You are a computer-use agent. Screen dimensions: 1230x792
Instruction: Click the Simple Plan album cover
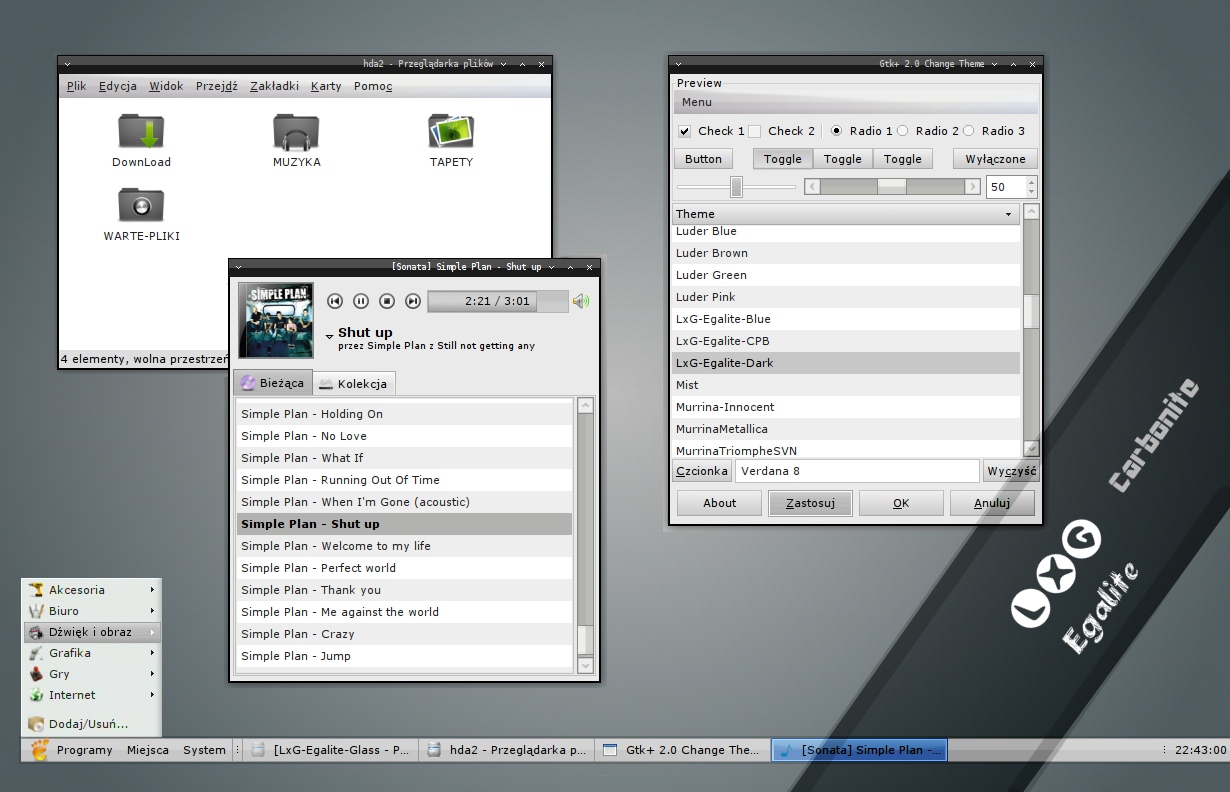pos(276,320)
